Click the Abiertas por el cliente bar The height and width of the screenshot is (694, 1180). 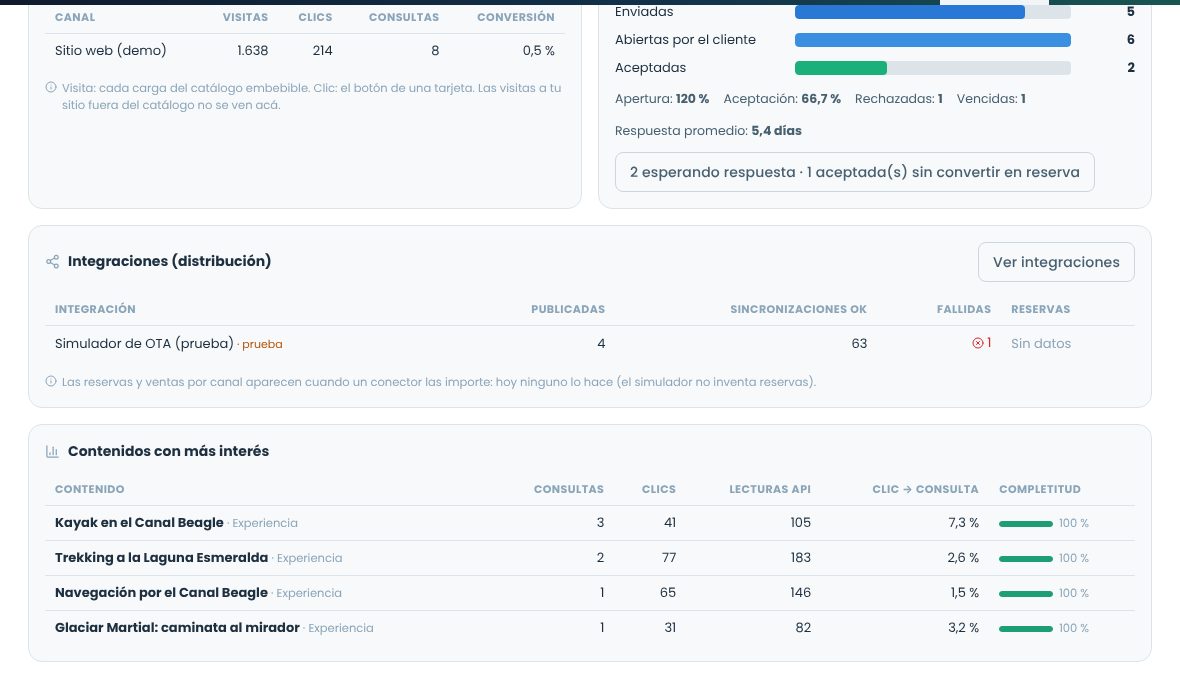[932, 40]
